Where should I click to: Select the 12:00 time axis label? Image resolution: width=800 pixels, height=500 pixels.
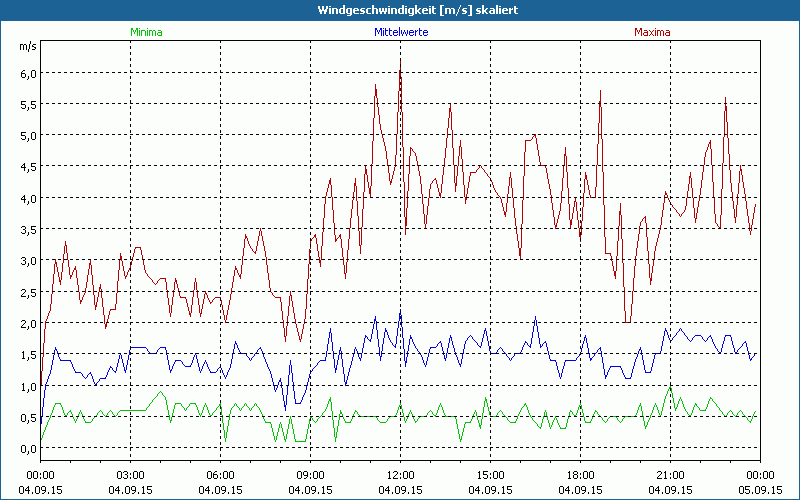[x=400, y=475]
